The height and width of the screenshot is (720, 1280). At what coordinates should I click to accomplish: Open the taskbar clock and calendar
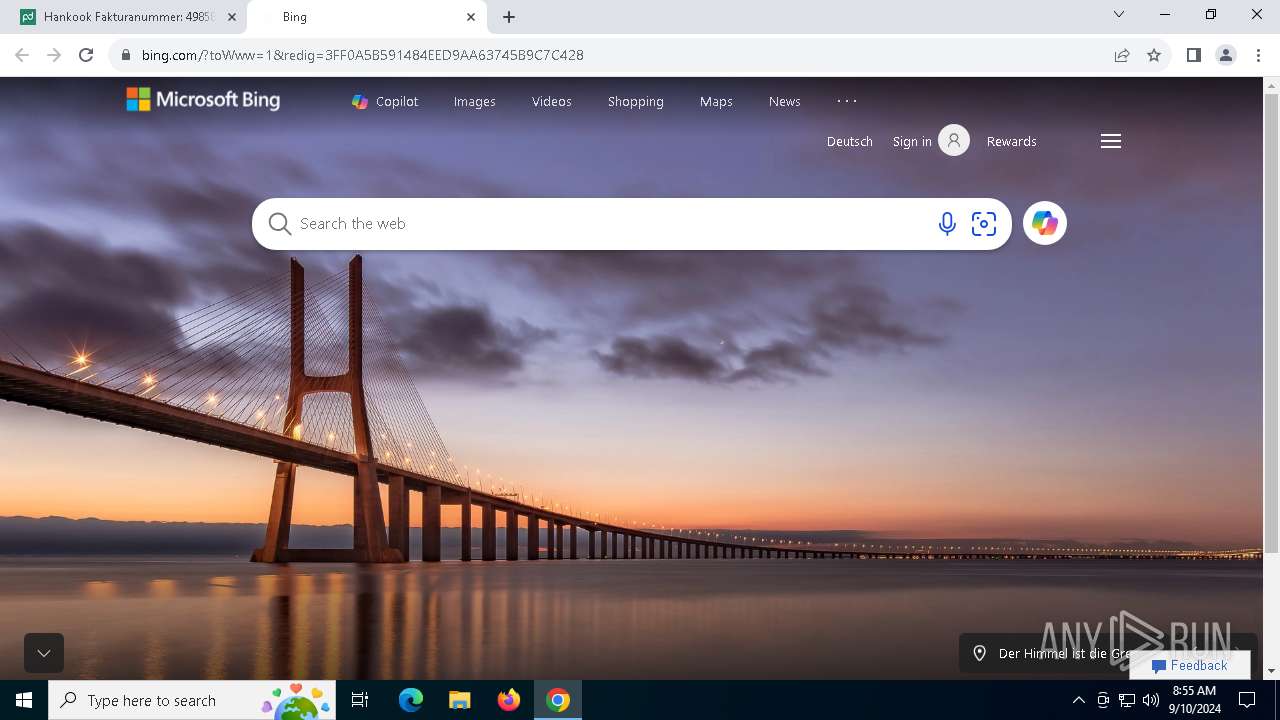click(x=1194, y=700)
